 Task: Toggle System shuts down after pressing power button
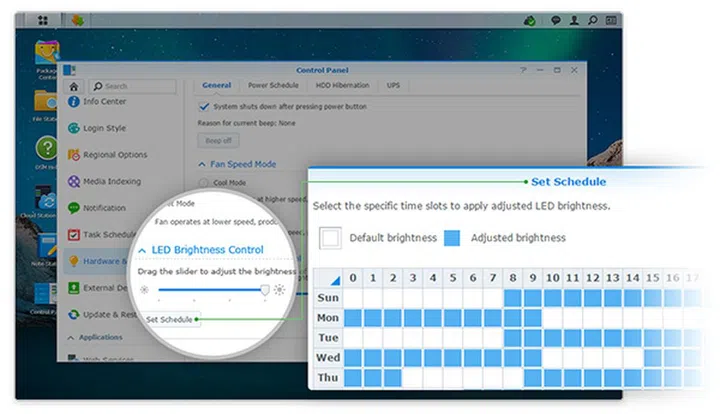click(204, 106)
